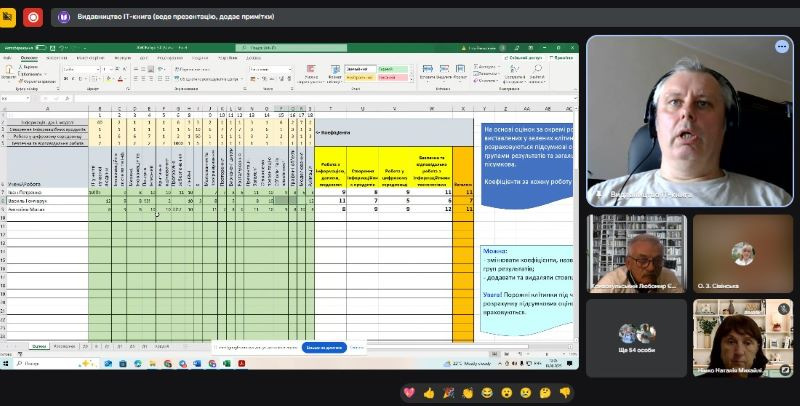Click red Acrobat icon in Windows taskbar
This screenshot has width=800, height=406.
click(x=241, y=364)
